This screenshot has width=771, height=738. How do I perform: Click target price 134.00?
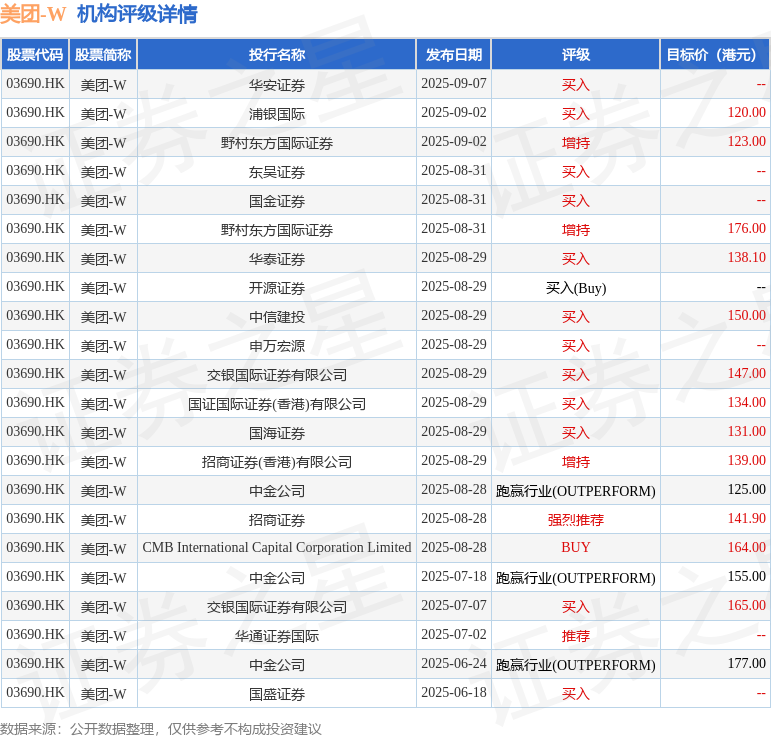point(746,403)
